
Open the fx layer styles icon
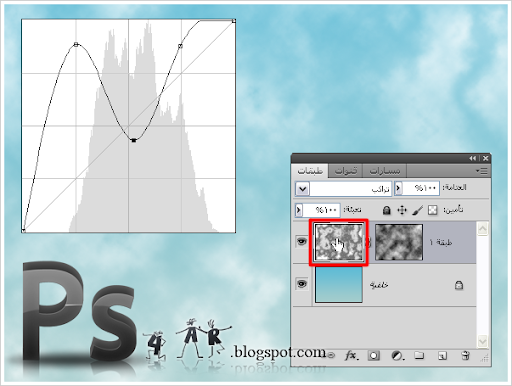point(351,356)
